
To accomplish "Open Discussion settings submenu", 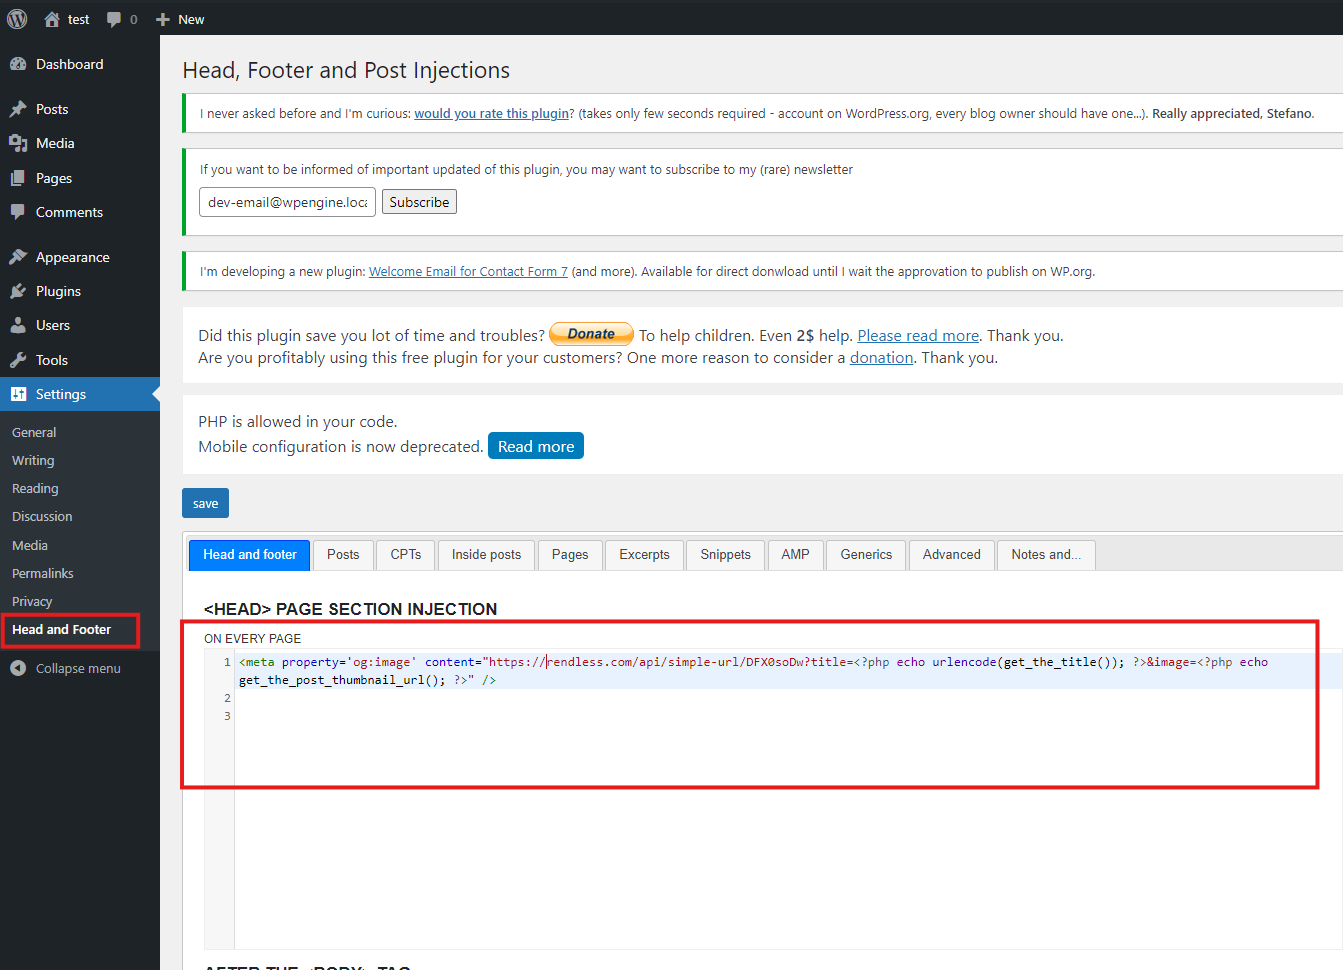I will pos(42,516).
